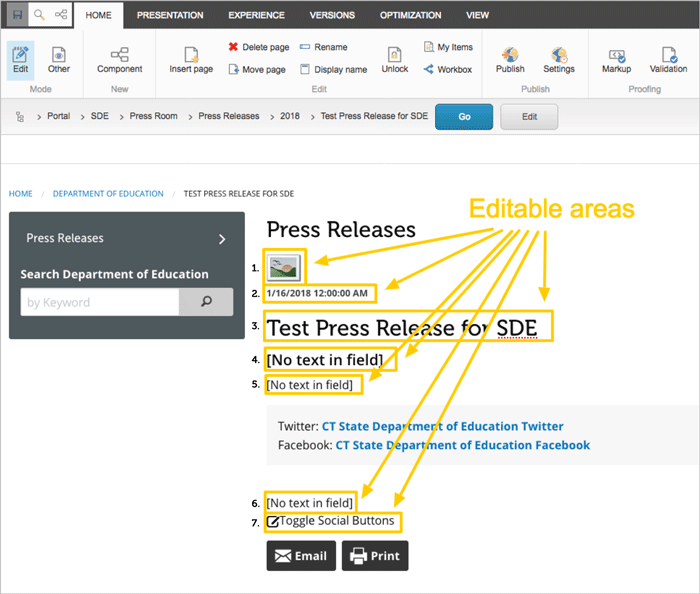Click the Save disk icon
The image size is (700, 594).
(x=15, y=15)
